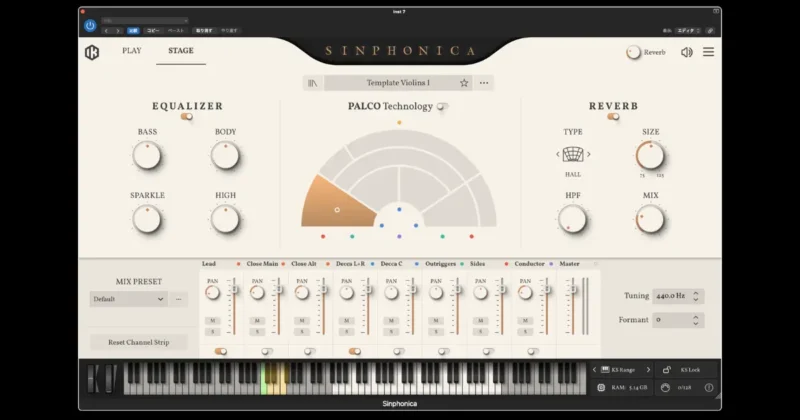Select previous reverb type arrow
The width and height of the screenshot is (800, 420).
[558, 154]
